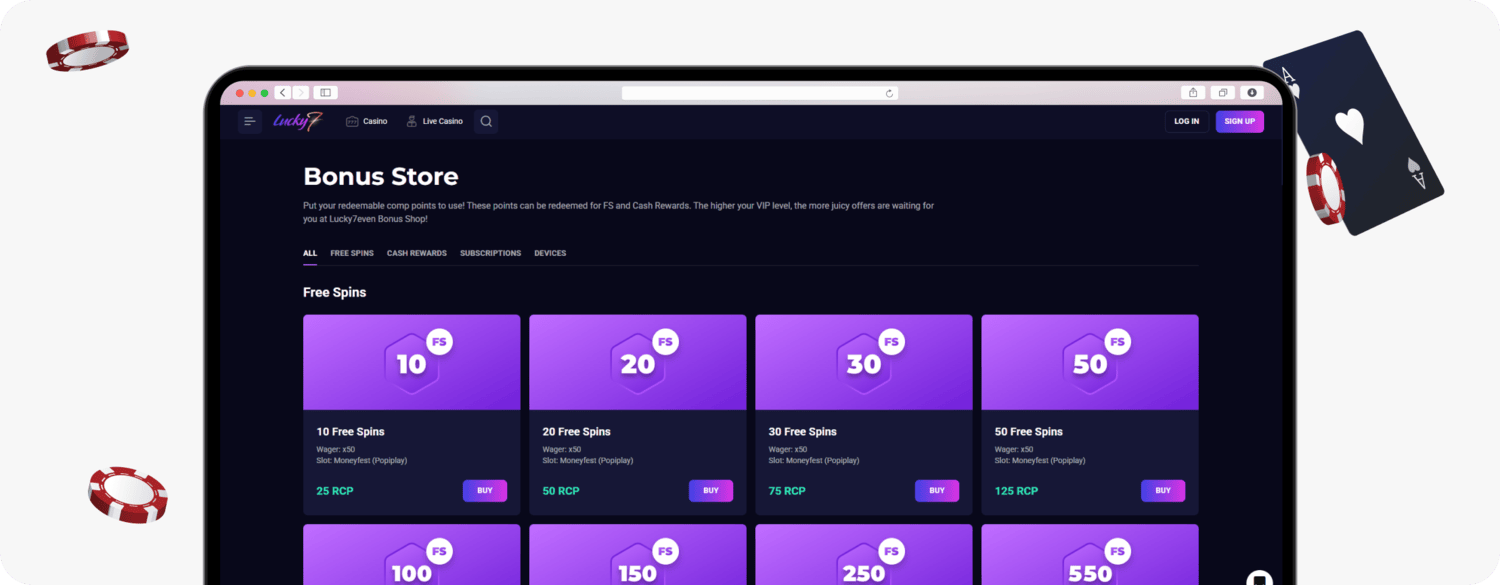The image size is (1500, 585).
Task: Buy the 30 Free Spins offer
Action: click(x=937, y=491)
